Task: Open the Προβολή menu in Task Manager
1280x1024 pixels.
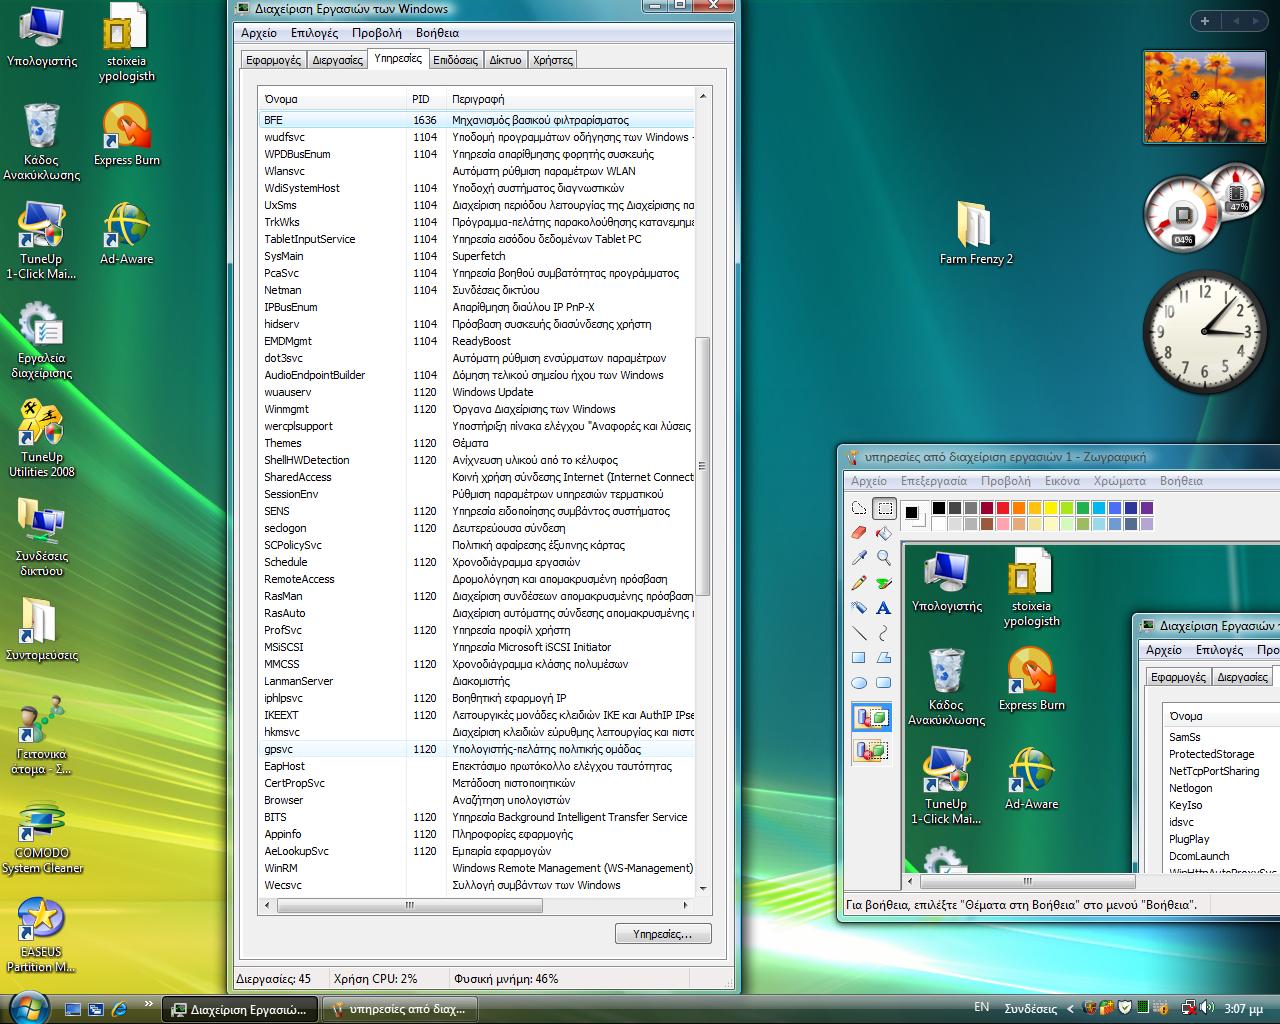Action: click(x=376, y=33)
